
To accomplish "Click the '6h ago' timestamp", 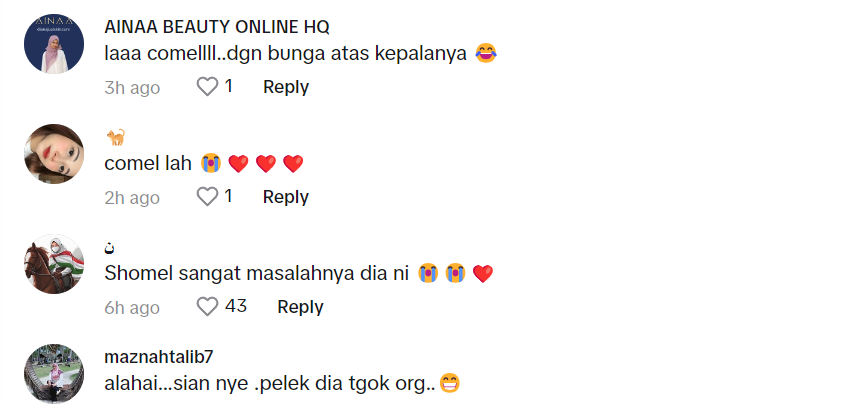I will pyautogui.click(x=132, y=307).
